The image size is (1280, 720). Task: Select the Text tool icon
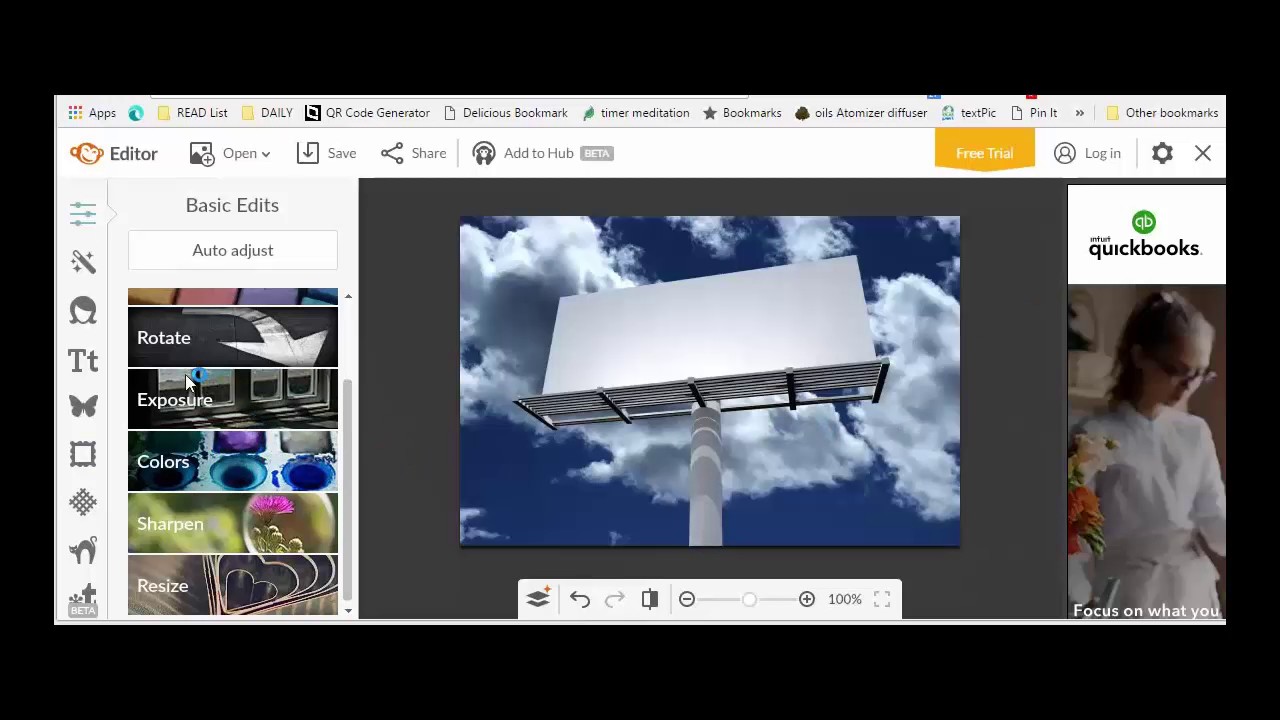83,360
